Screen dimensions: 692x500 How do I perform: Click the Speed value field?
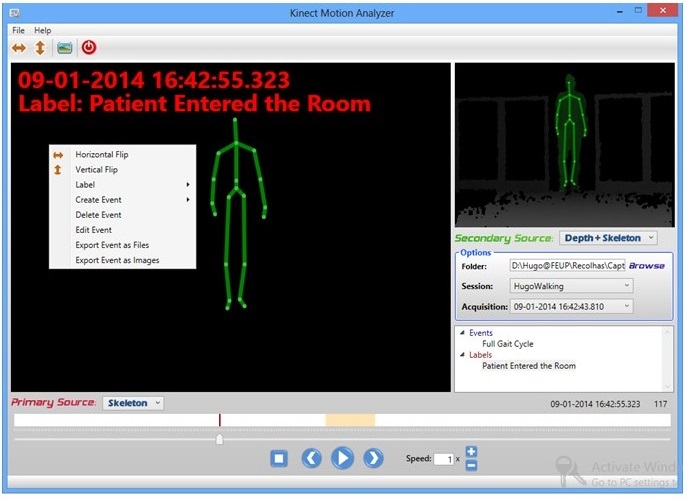click(x=444, y=459)
